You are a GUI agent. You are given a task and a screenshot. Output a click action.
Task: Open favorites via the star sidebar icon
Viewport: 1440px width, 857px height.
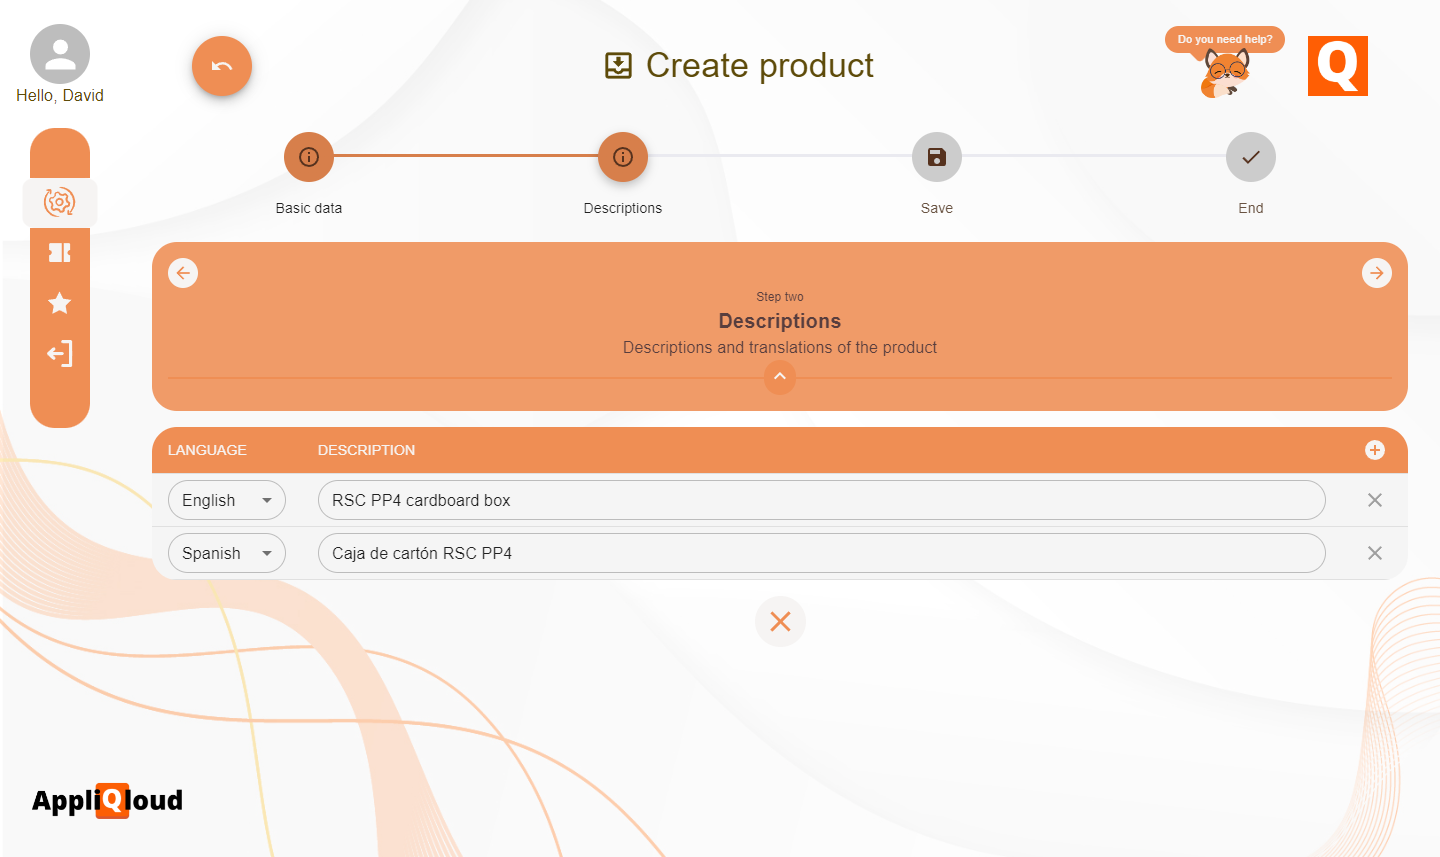(59, 303)
